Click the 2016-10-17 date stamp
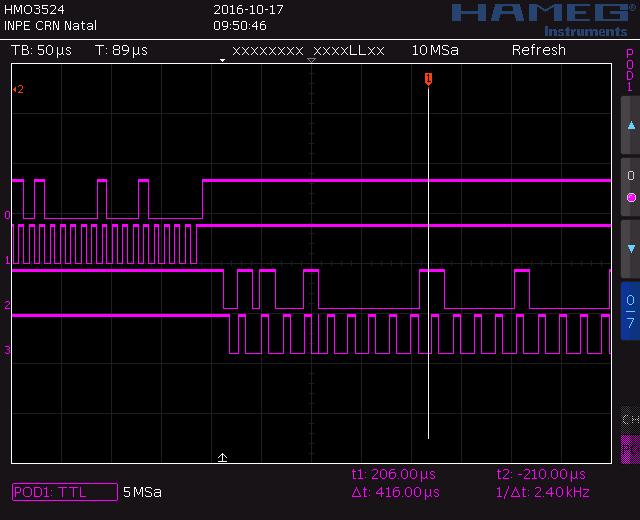 (x=248, y=10)
